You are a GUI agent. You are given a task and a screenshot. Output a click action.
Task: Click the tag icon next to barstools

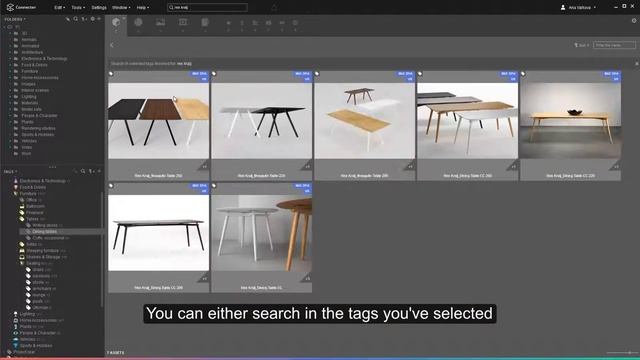pos(28,276)
